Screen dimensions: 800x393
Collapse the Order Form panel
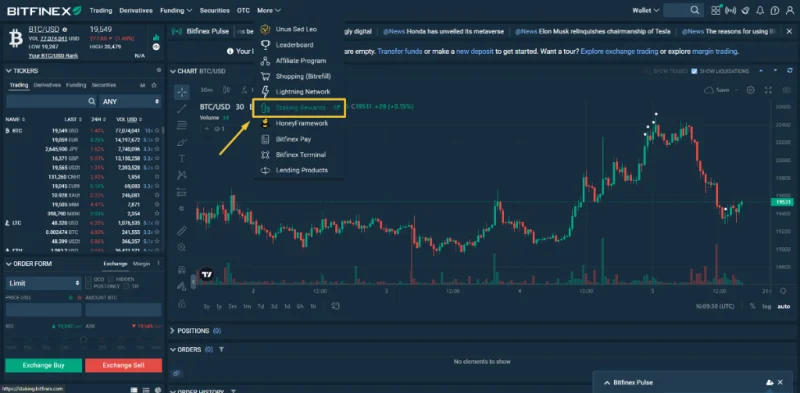point(8,264)
